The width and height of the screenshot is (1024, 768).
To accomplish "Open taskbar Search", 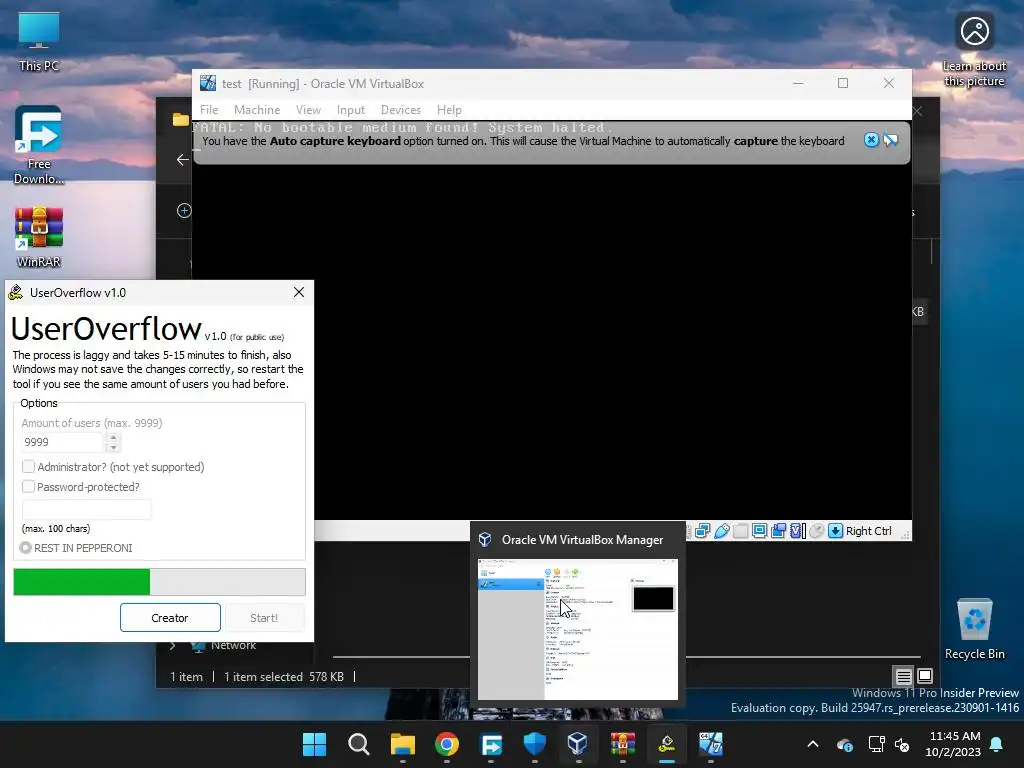I will pos(359,744).
